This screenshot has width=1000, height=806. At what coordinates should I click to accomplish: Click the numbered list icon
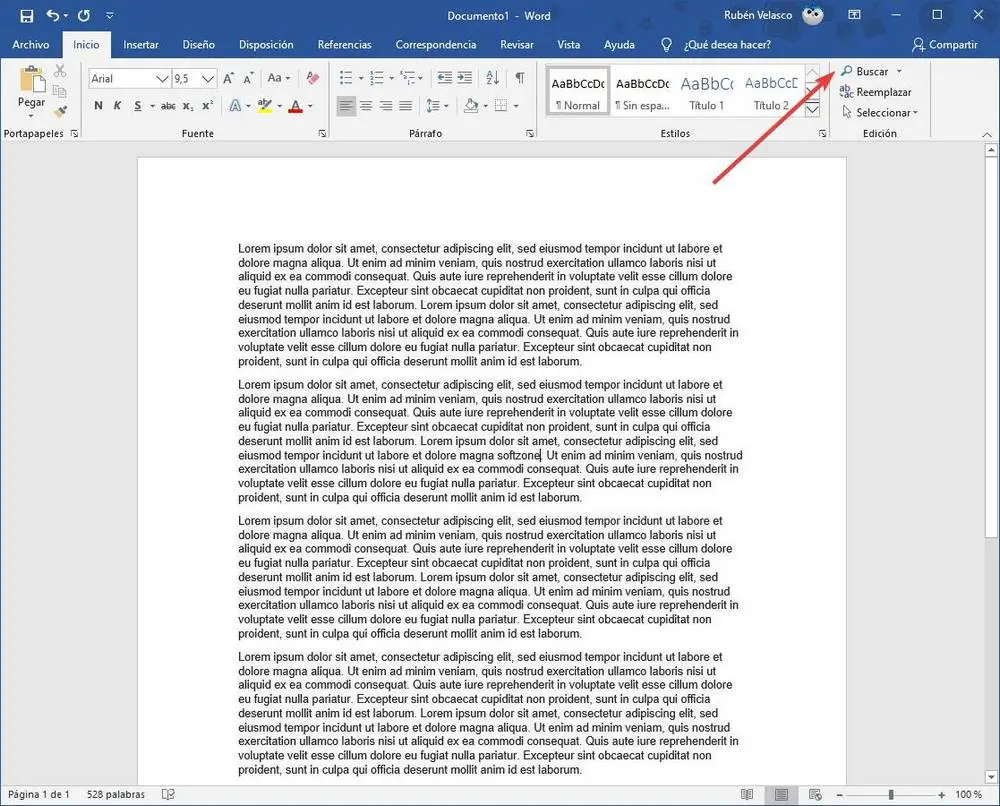pos(377,78)
